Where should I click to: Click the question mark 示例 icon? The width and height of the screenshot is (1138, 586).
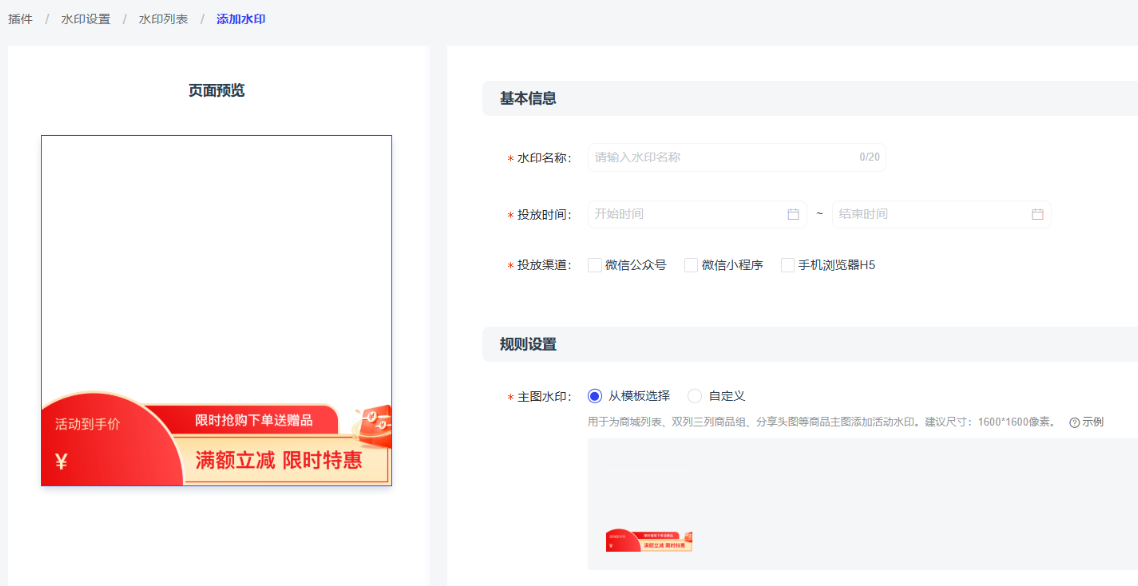point(1074,423)
